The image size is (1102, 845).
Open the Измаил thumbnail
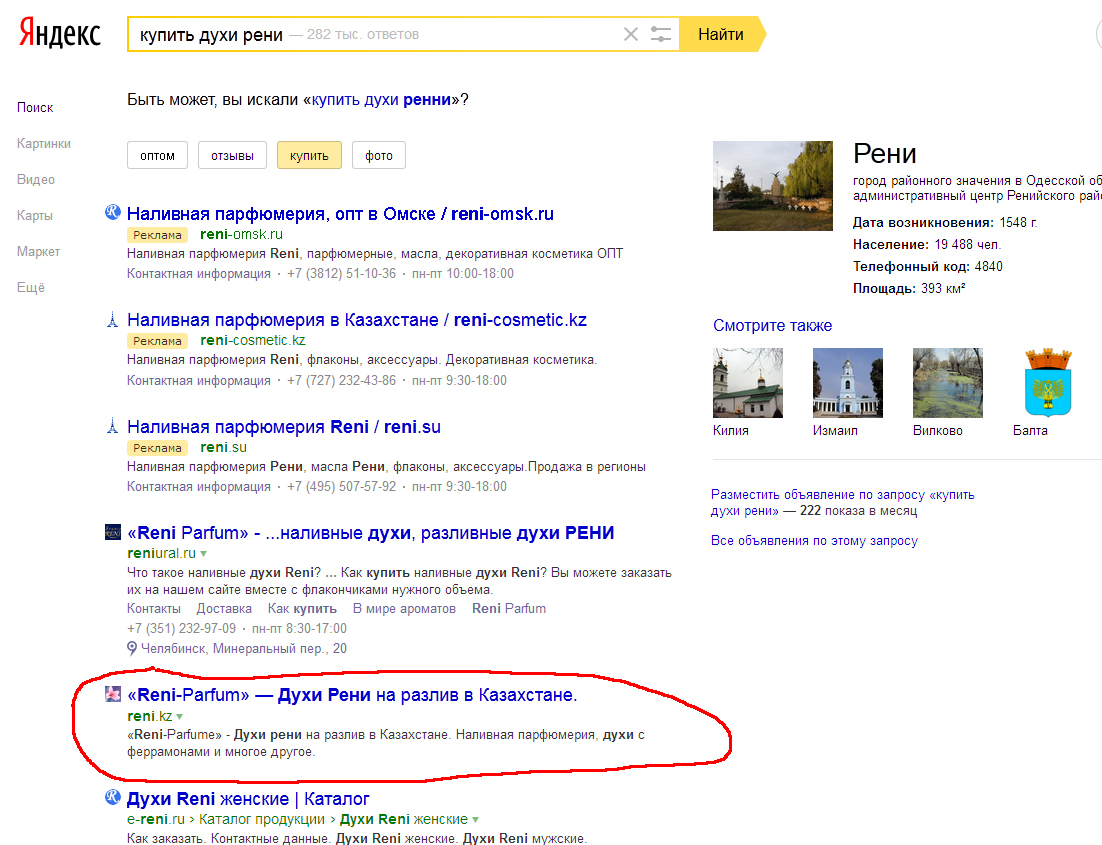click(x=848, y=383)
